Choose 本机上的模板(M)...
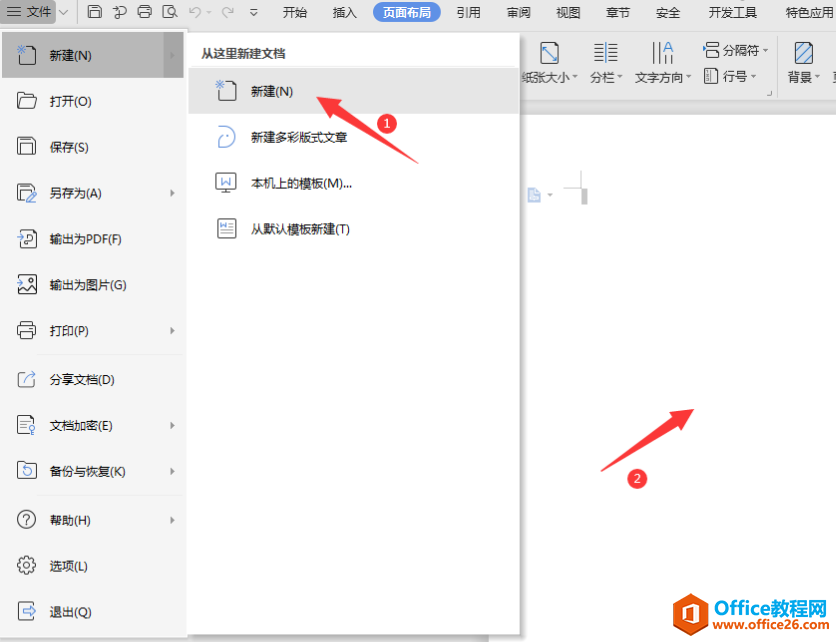 pyautogui.click(x=353, y=183)
